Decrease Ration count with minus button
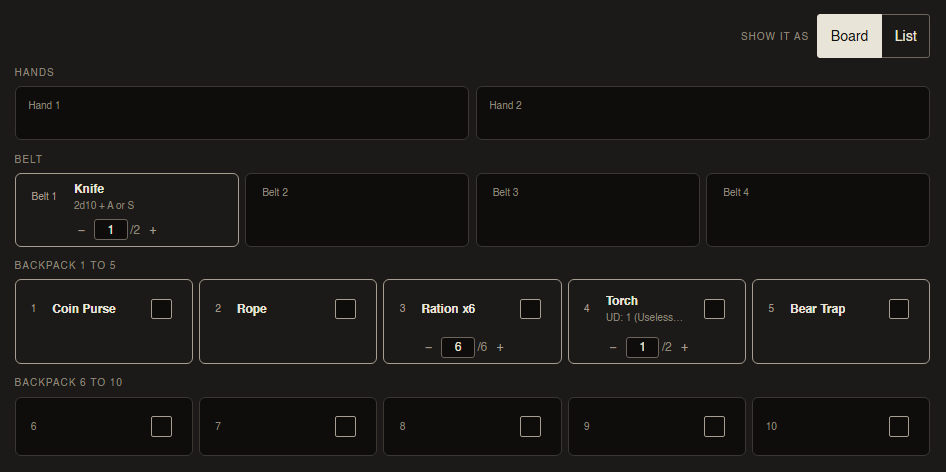The height and width of the screenshot is (472, 946). coord(428,347)
